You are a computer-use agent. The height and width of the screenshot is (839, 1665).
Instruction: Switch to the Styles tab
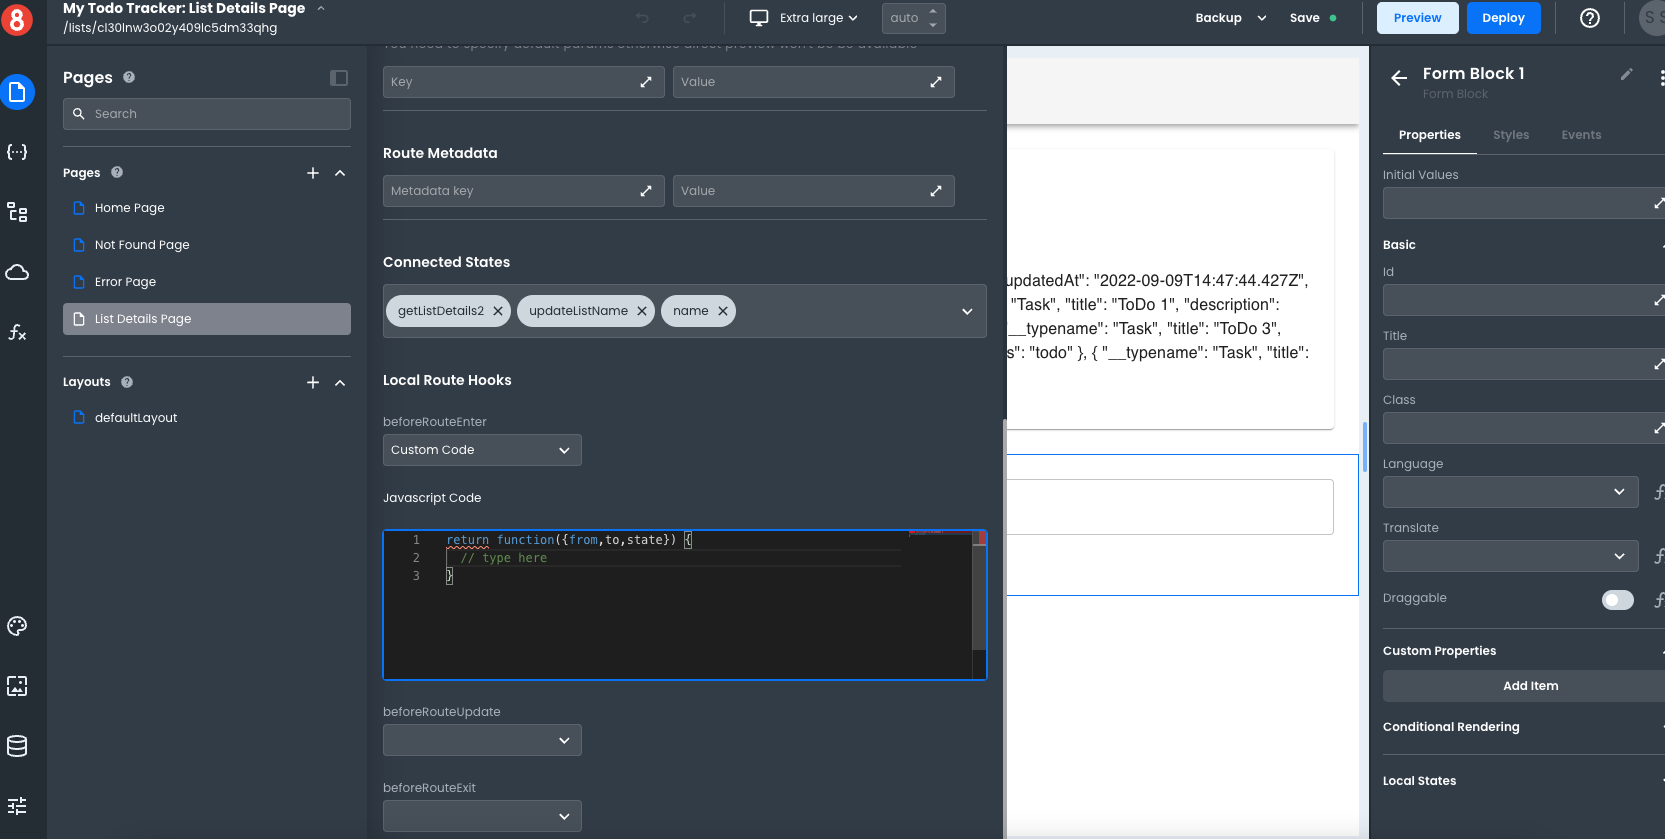tap(1510, 135)
